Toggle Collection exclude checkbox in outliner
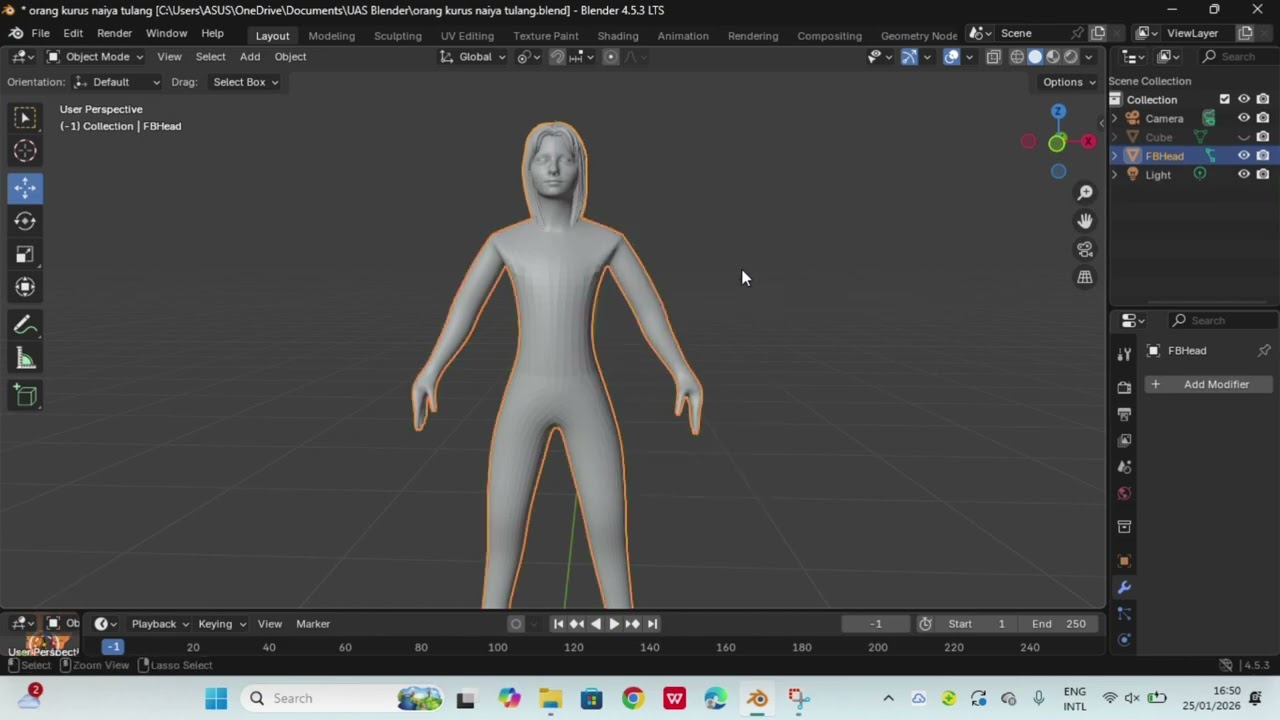Image resolution: width=1280 pixels, height=720 pixels. [1225, 99]
